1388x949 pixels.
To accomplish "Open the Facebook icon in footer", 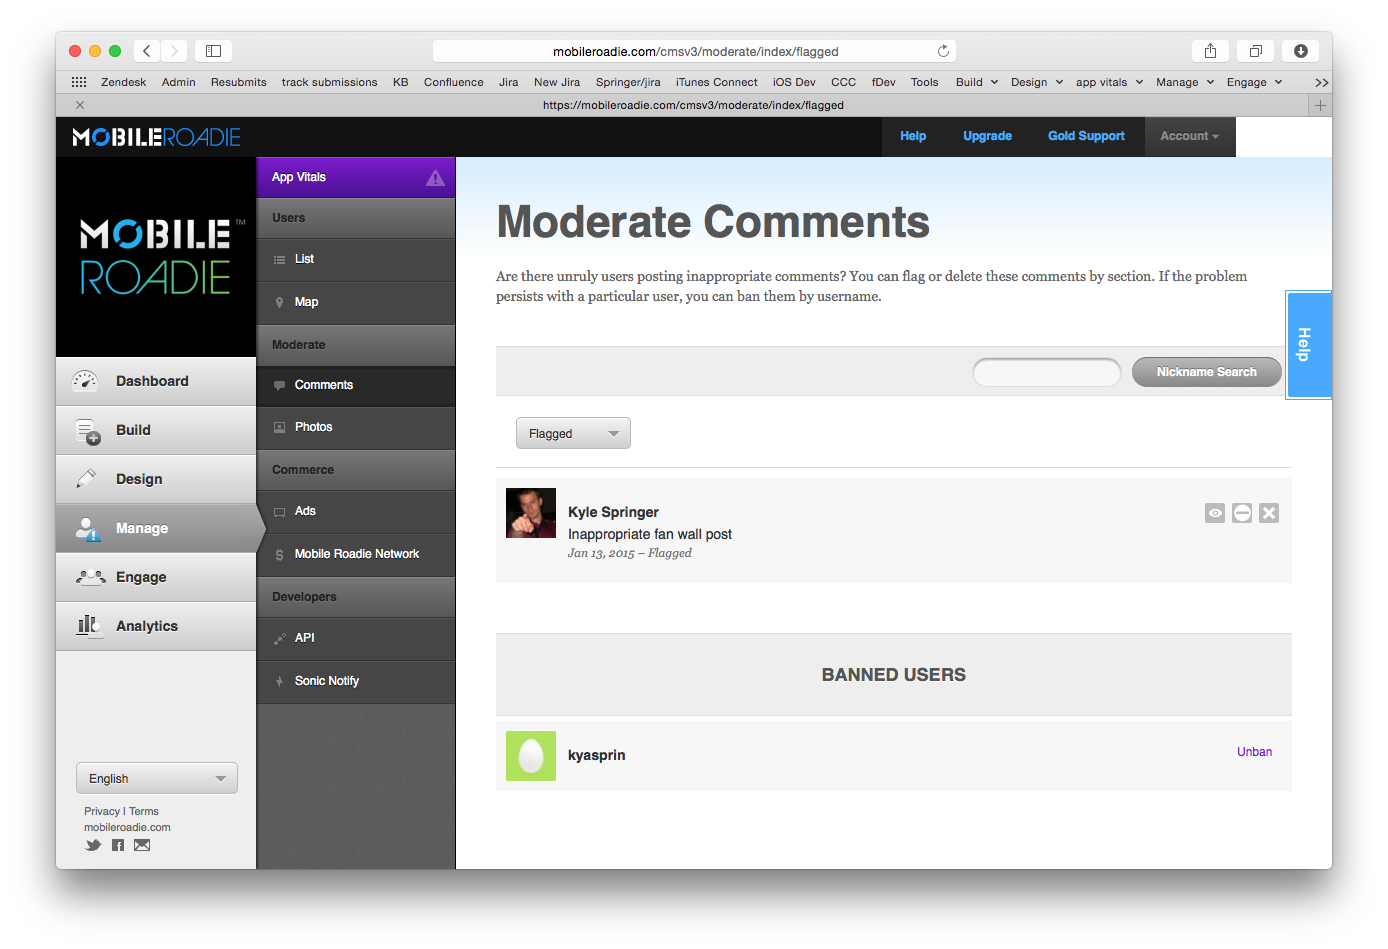I will (x=118, y=845).
